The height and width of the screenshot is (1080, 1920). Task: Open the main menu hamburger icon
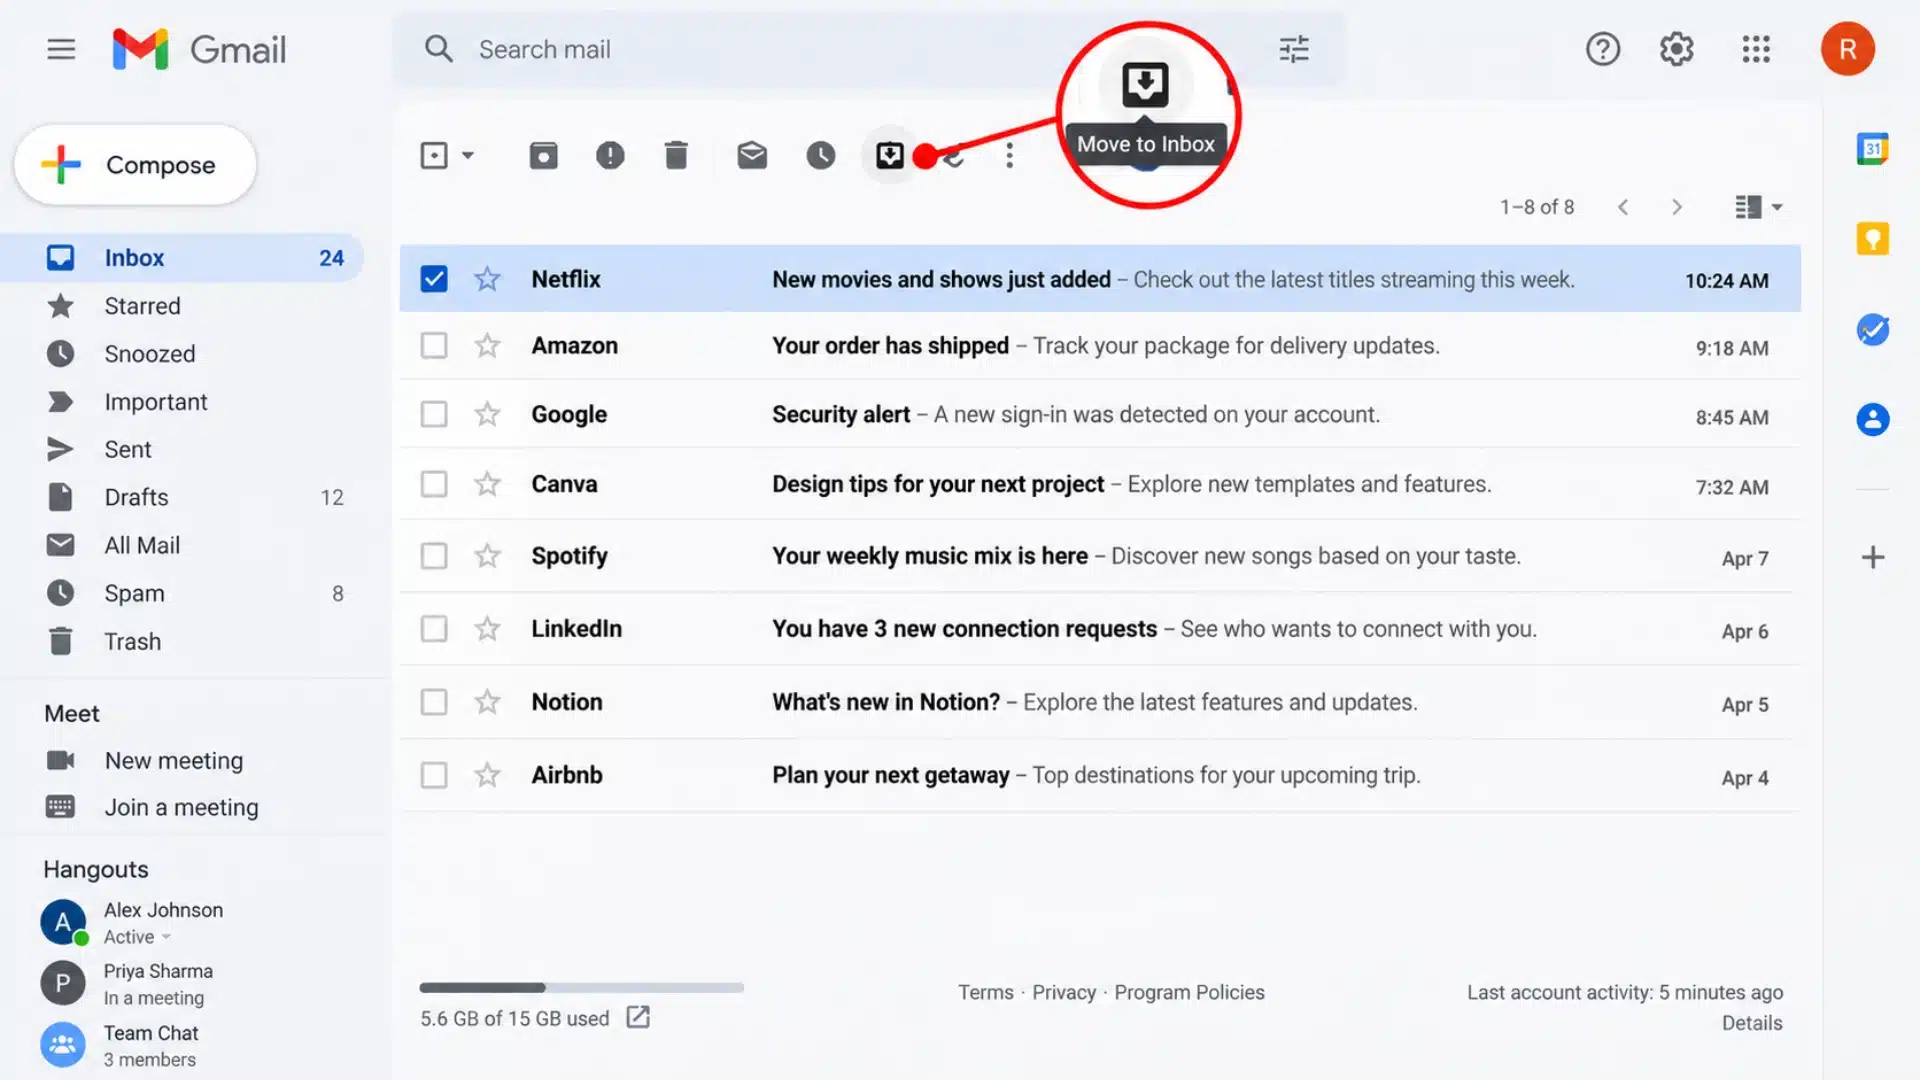pyautogui.click(x=61, y=49)
